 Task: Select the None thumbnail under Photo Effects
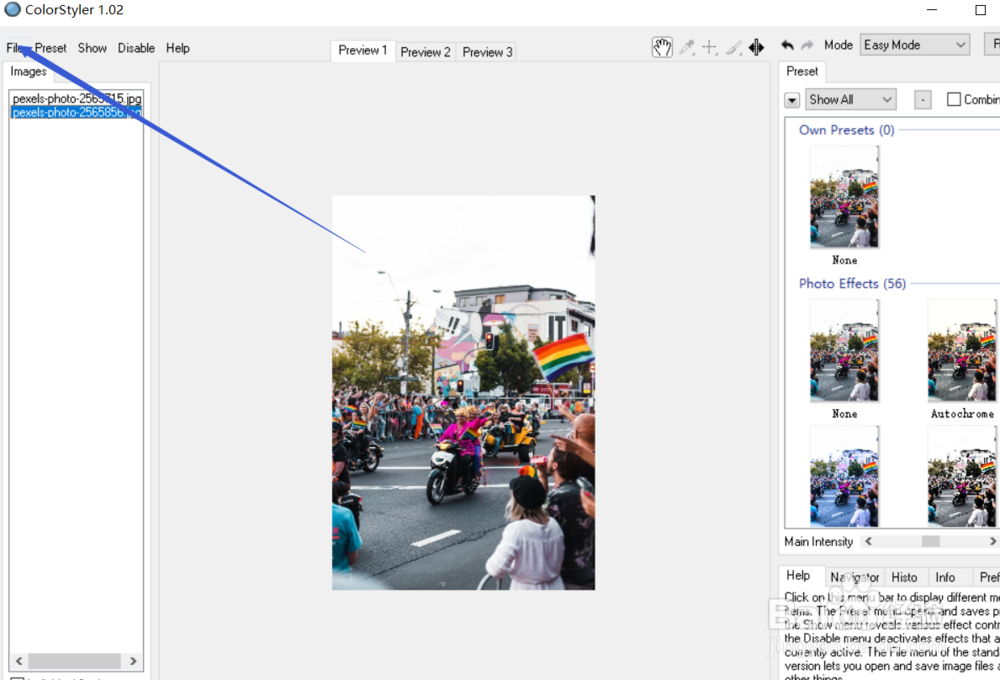coord(844,350)
